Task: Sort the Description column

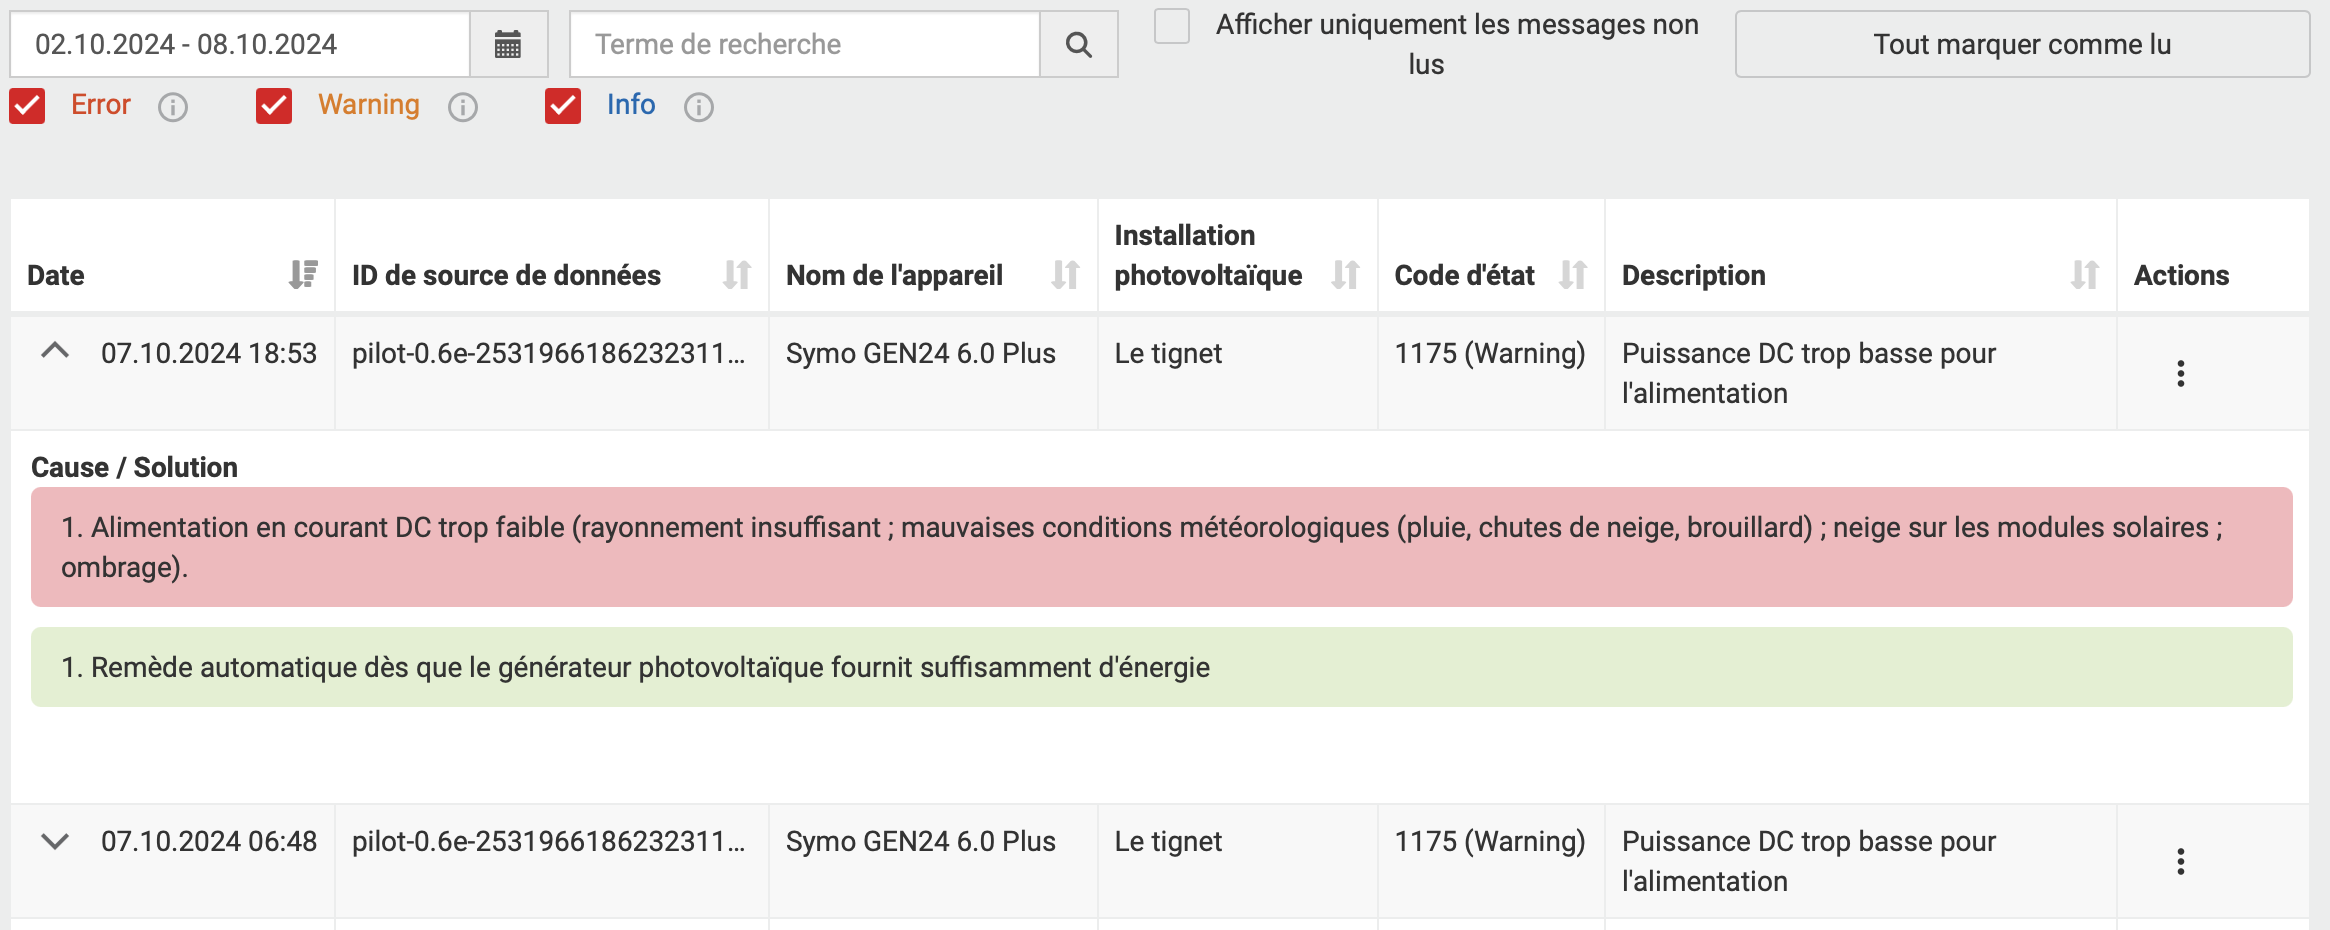Action: (2086, 275)
